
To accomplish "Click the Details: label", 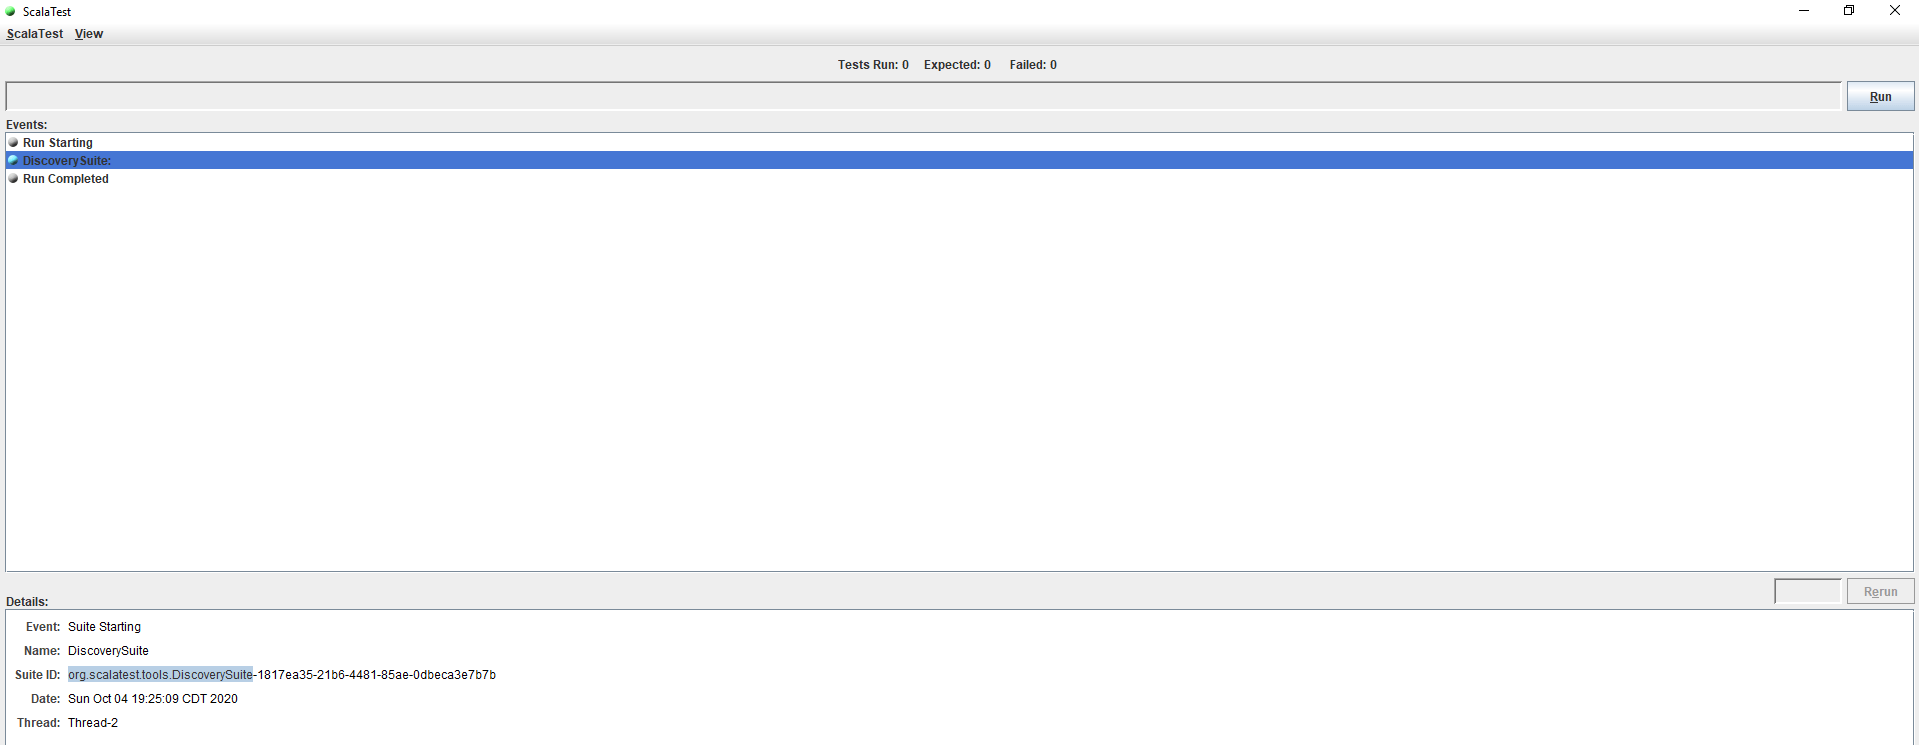I will tap(27, 602).
